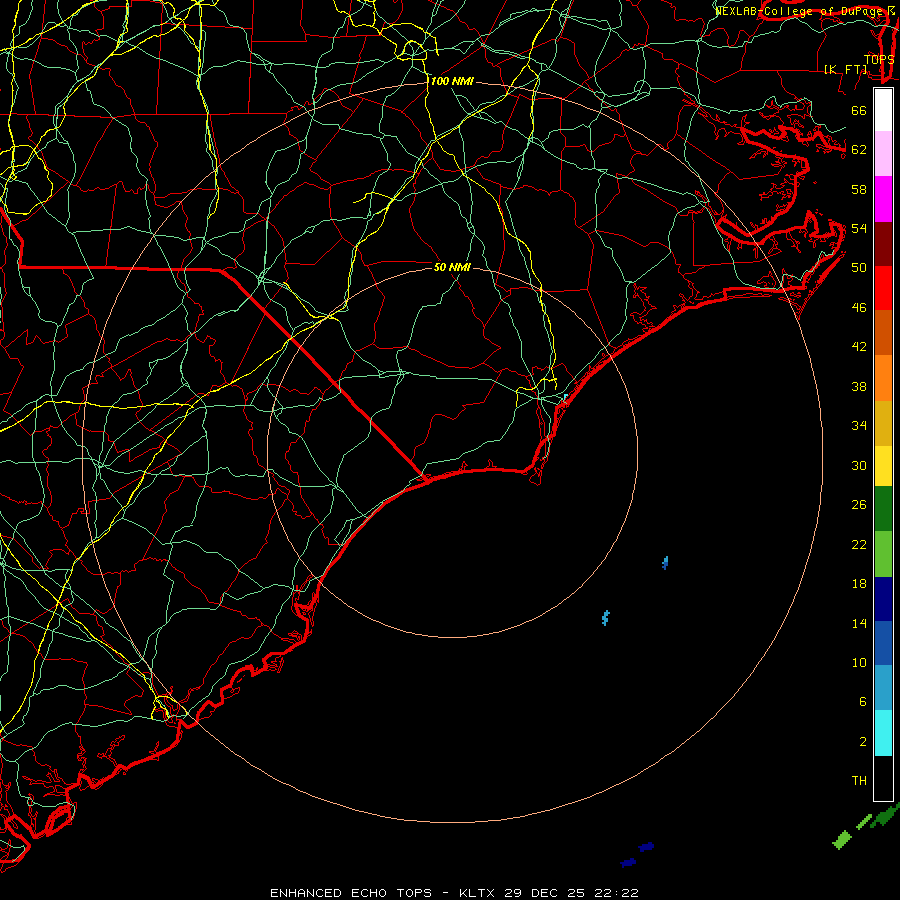Click the tiny cyan echo at the radar site
The height and width of the screenshot is (900, 900).
565,397
